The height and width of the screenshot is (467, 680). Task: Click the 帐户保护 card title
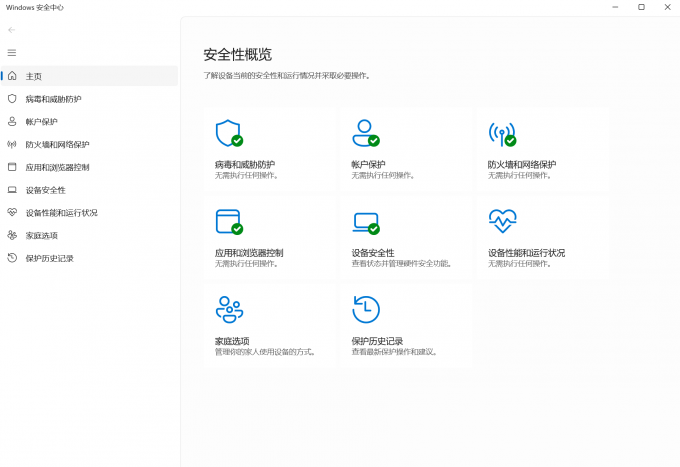tap(368, 164)
